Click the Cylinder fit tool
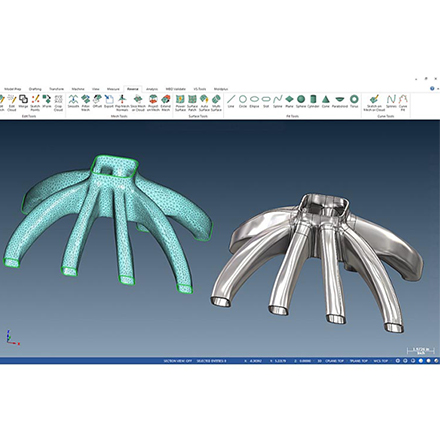 313,101
